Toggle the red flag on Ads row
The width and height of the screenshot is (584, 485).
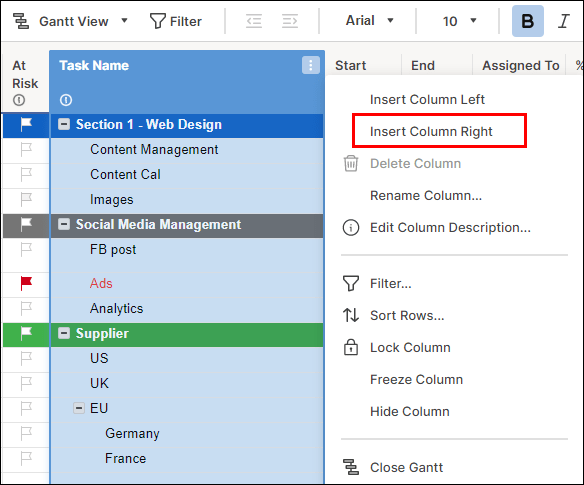tap(26, 283)
